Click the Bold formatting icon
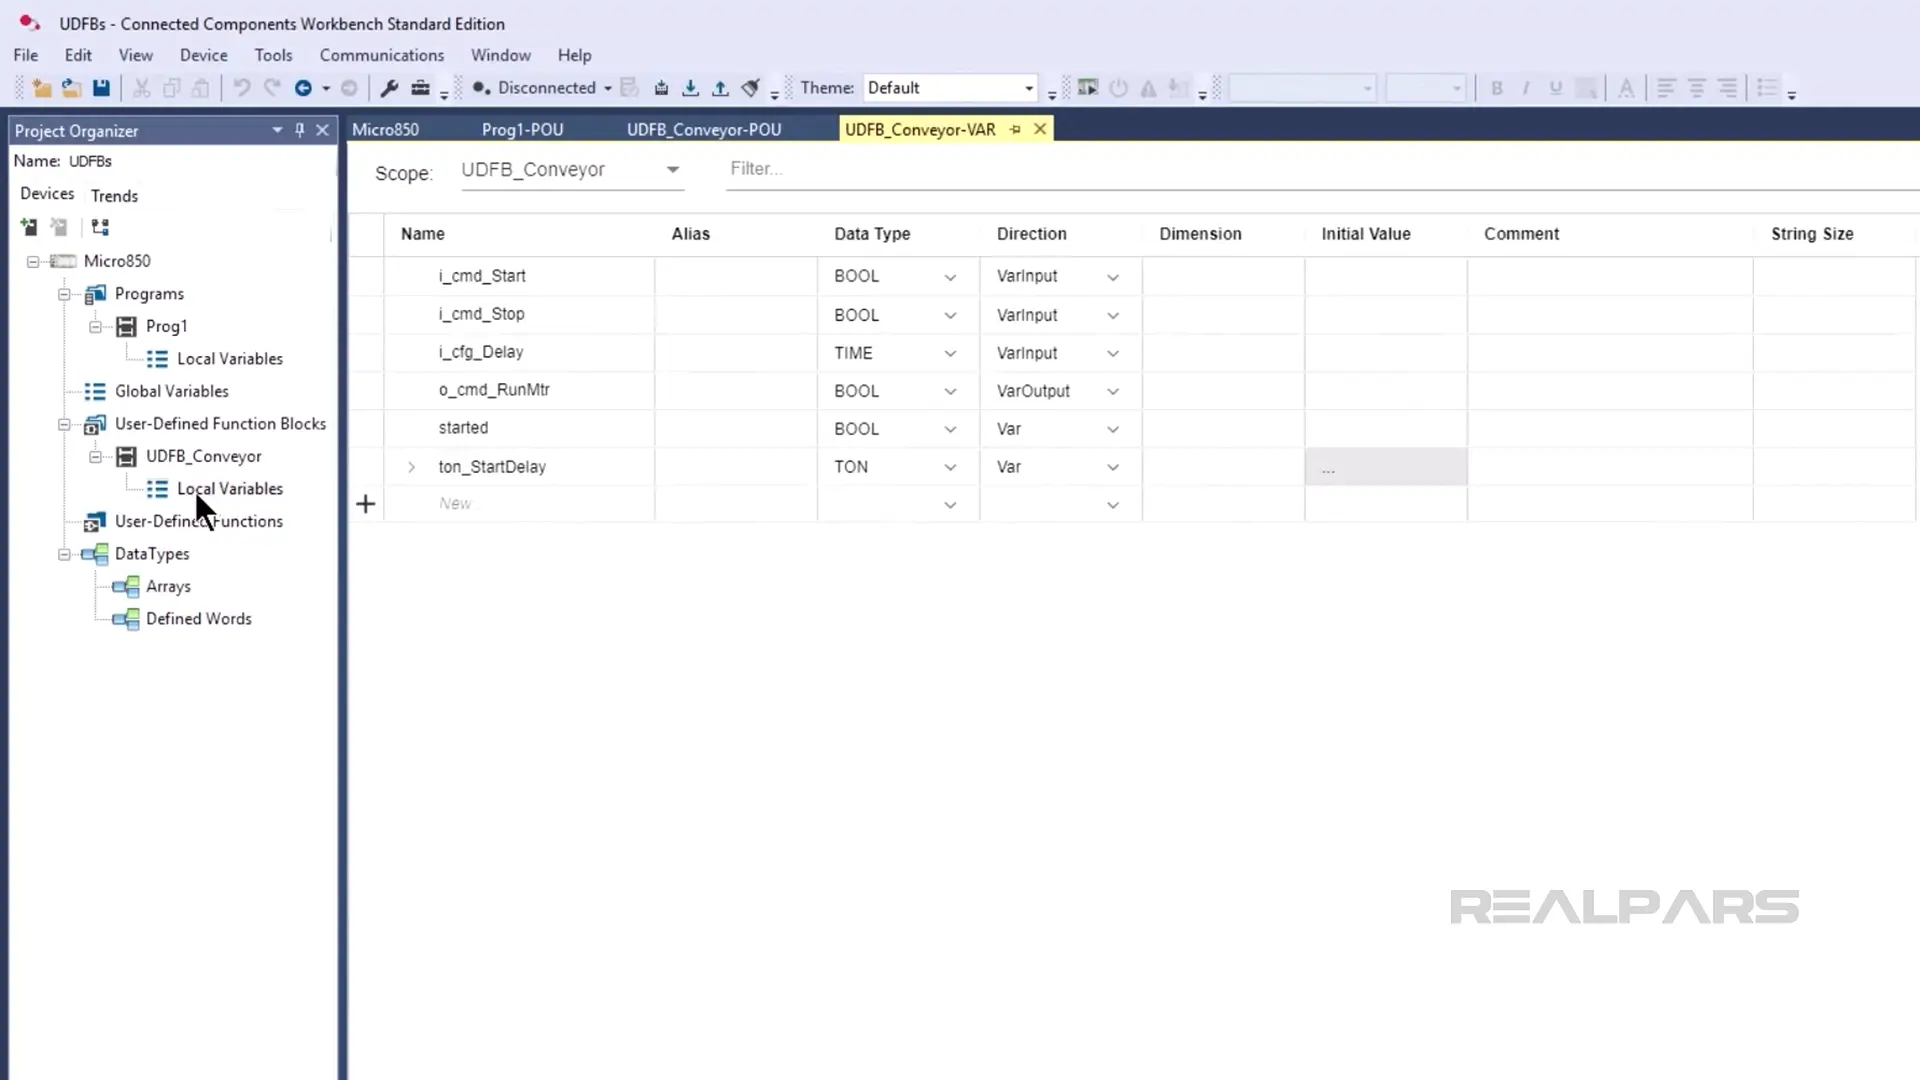1920x1080 pixels. [x=1497, y=88]
